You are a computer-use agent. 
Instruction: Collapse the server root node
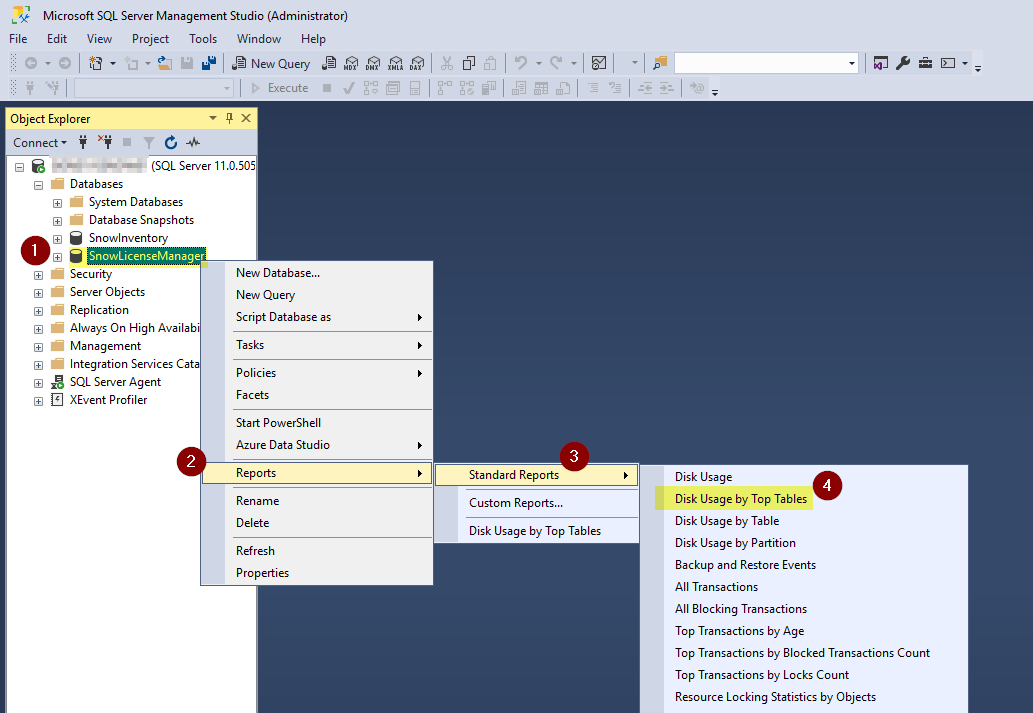coord(20,167)
